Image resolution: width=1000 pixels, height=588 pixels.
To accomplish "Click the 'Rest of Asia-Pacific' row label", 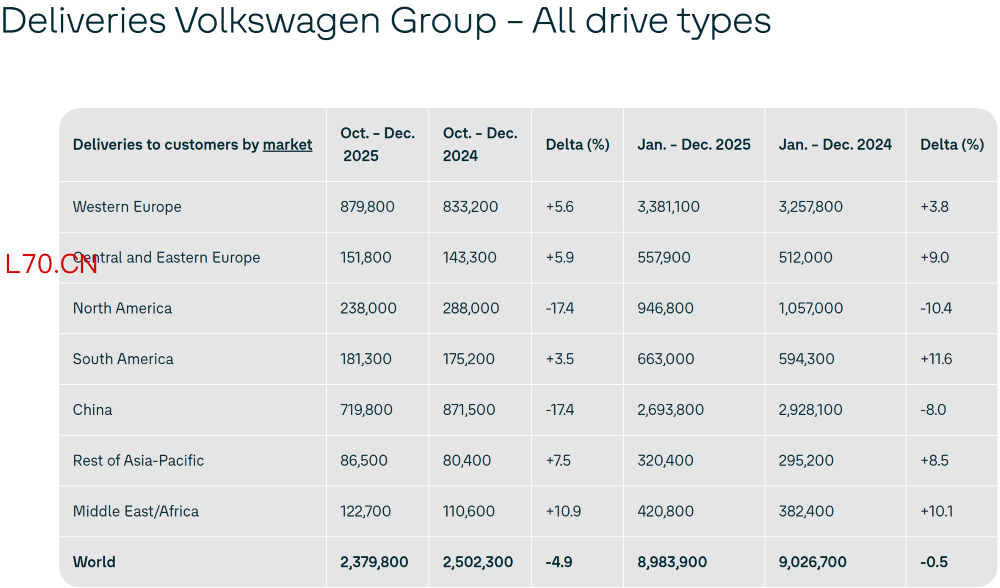I will point(138,460).
